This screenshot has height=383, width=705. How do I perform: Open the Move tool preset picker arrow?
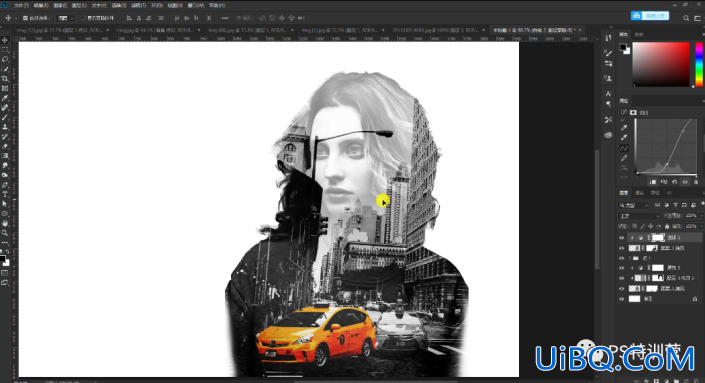(x=16, y=18)
